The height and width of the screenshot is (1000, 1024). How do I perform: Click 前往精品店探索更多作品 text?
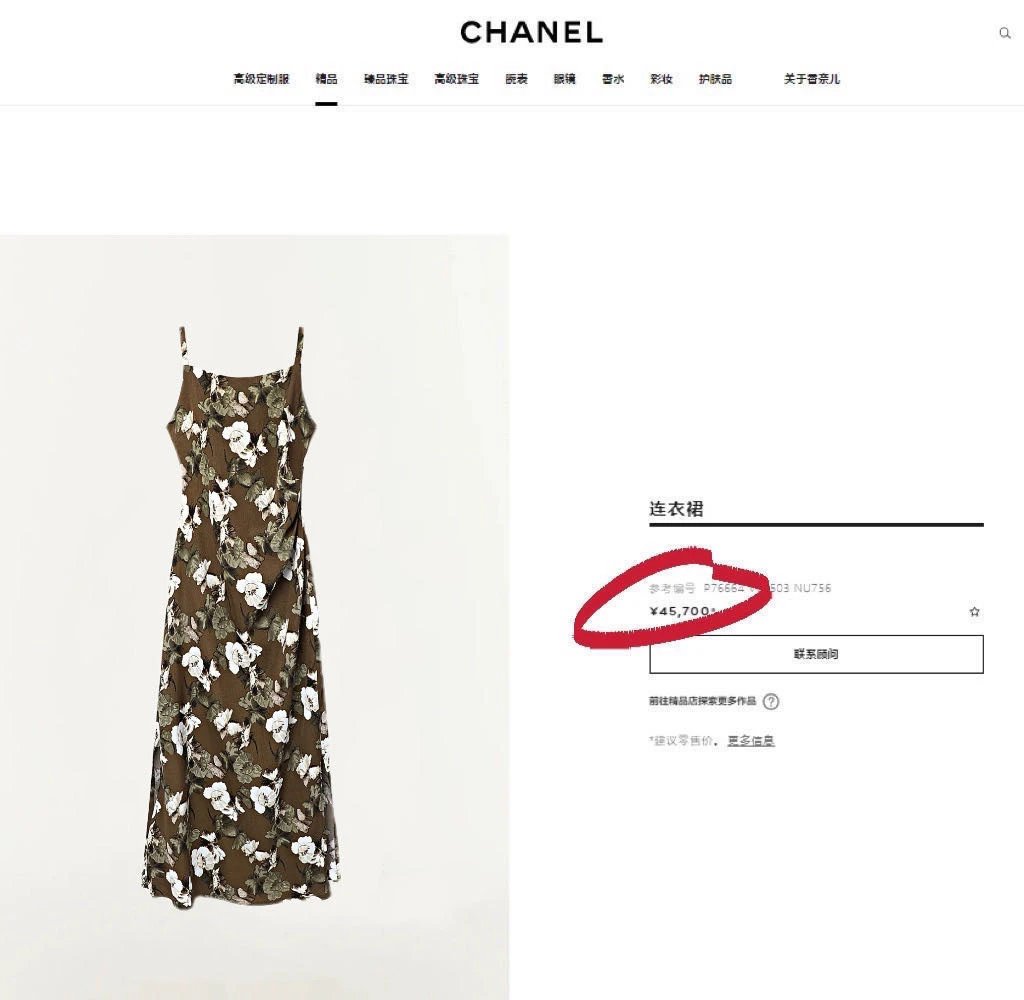[x=702, y=701]
